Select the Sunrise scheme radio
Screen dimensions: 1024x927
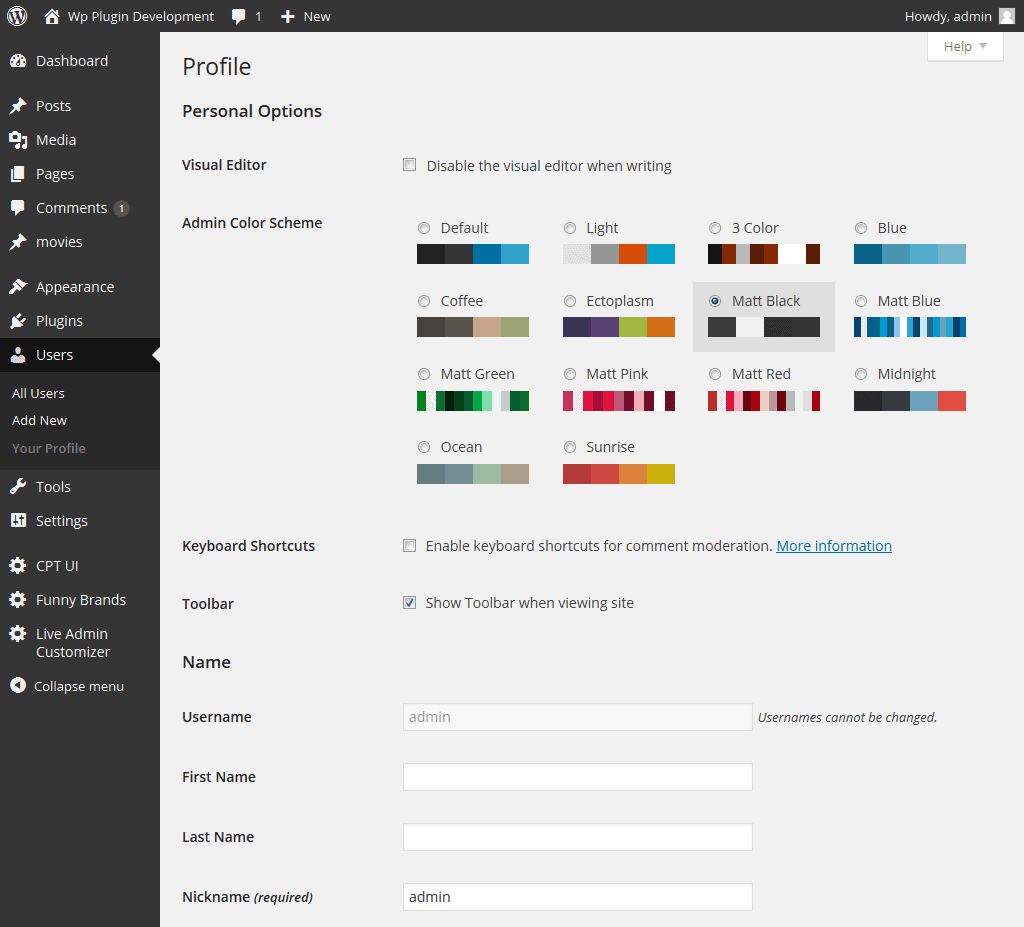570,447
